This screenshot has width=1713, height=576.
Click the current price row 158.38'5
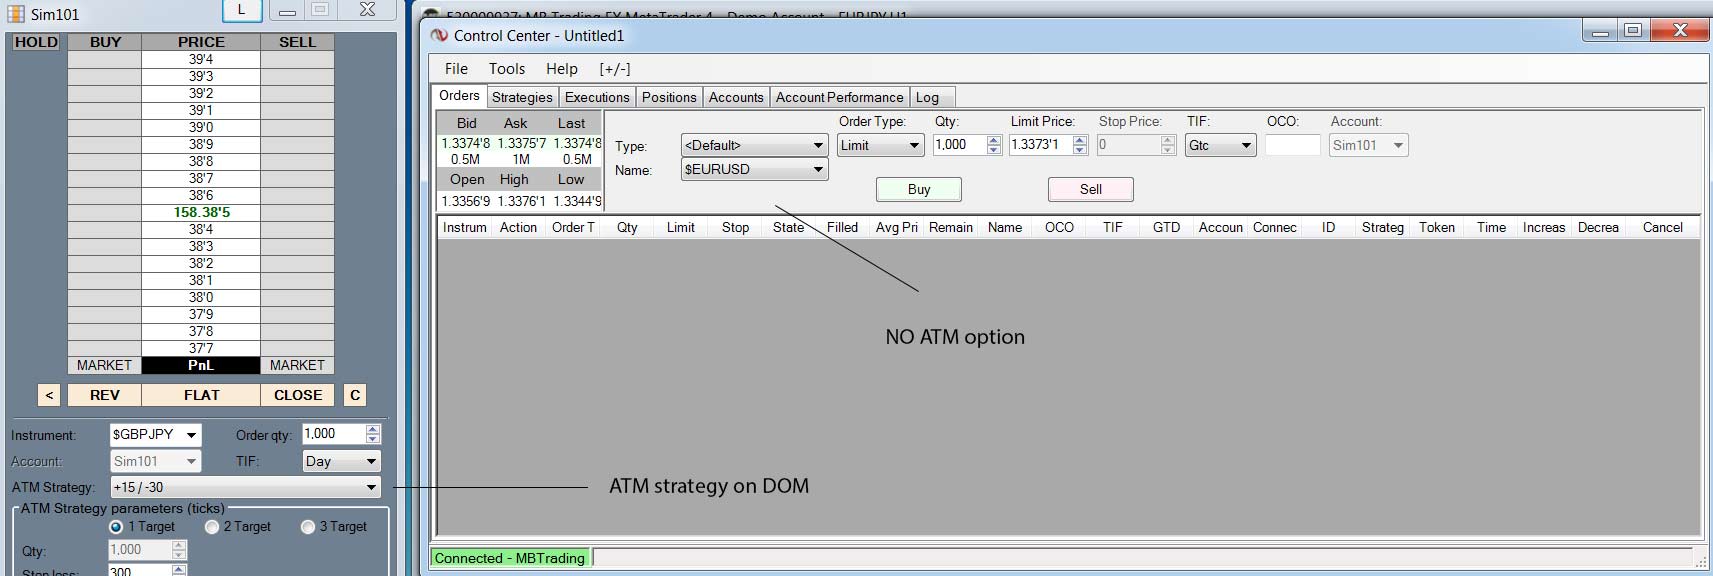click(x=201, y=212)
